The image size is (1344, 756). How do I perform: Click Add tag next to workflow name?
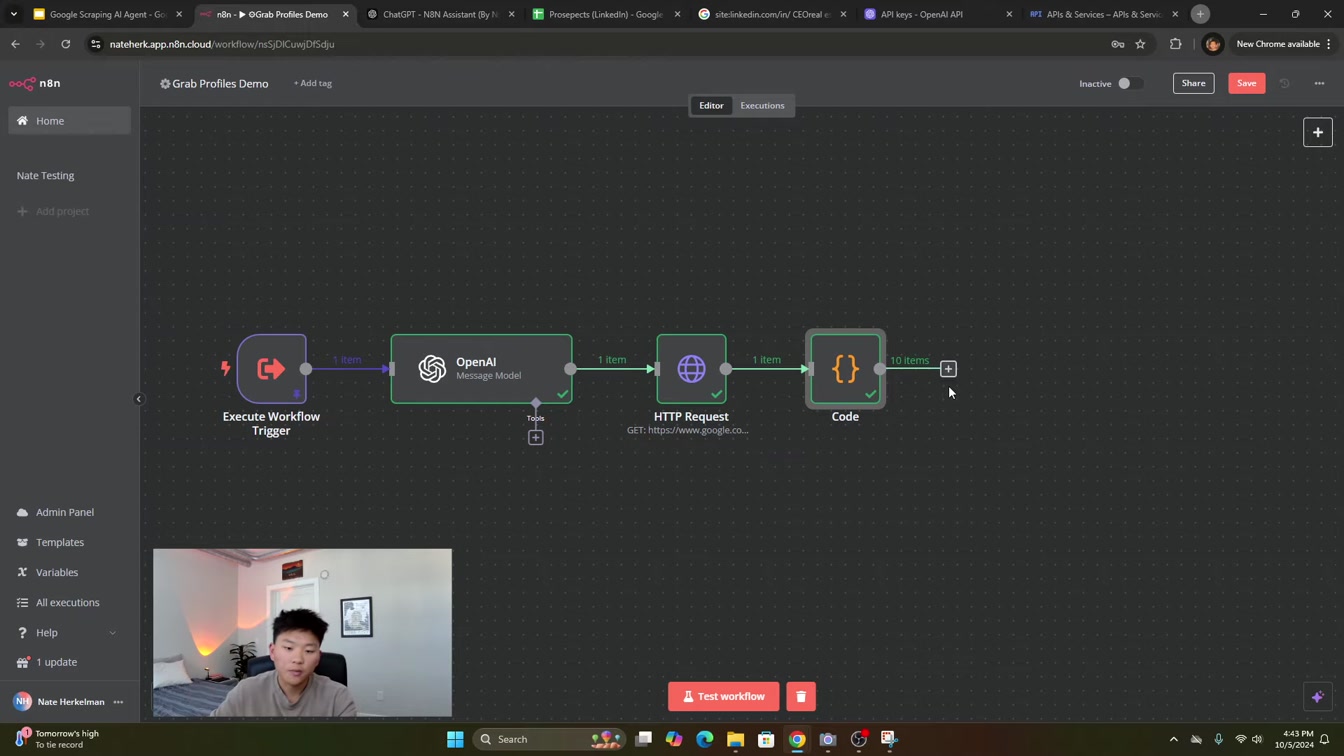tap(312, 84)
